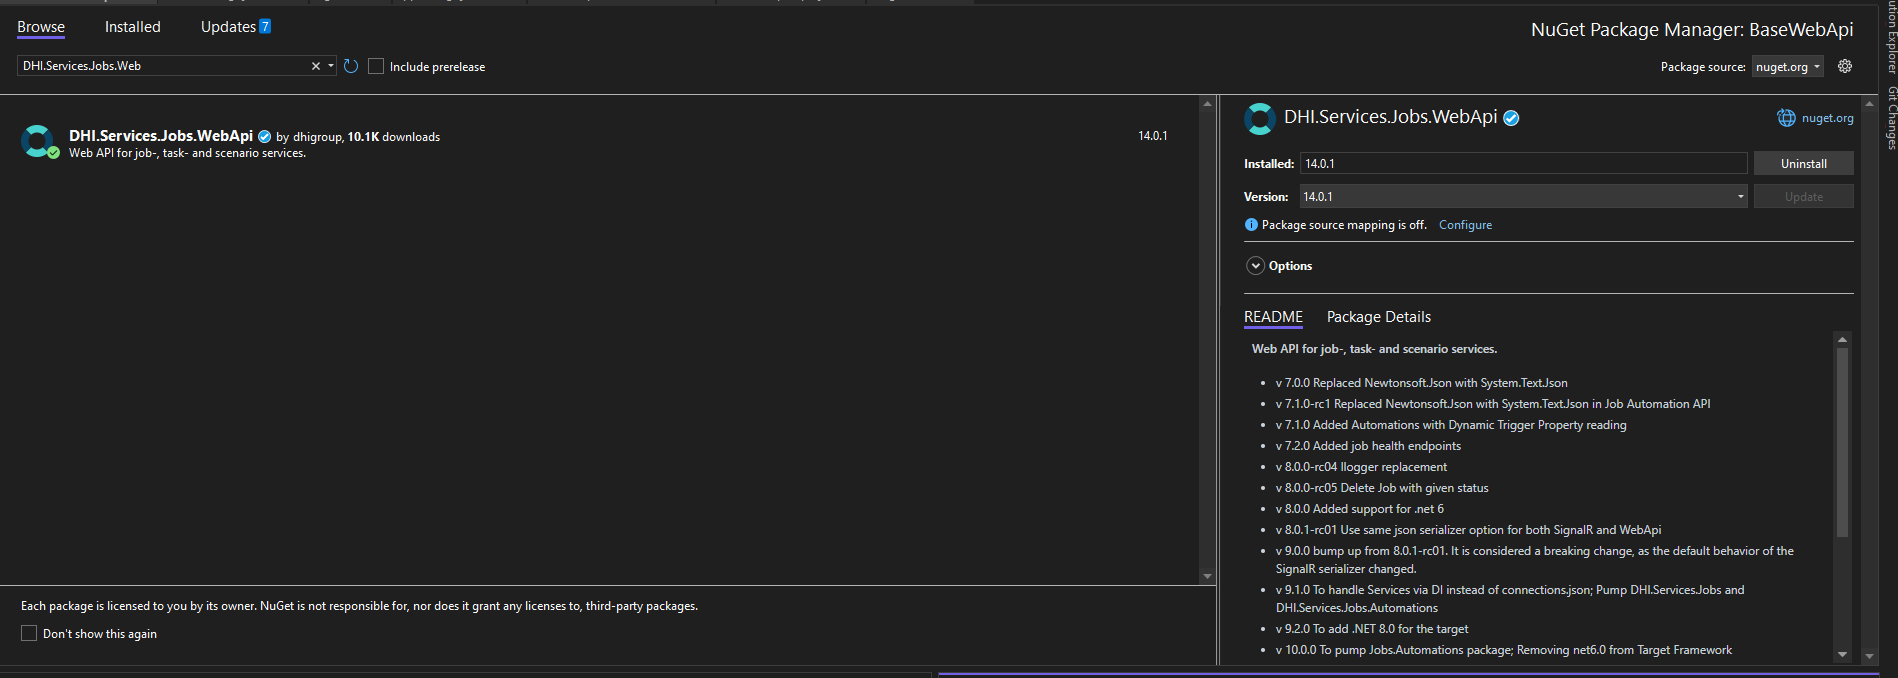This screenshot has width=1898, height=678.
Task: Click verified badge in details pane header
Action: 1512,118
